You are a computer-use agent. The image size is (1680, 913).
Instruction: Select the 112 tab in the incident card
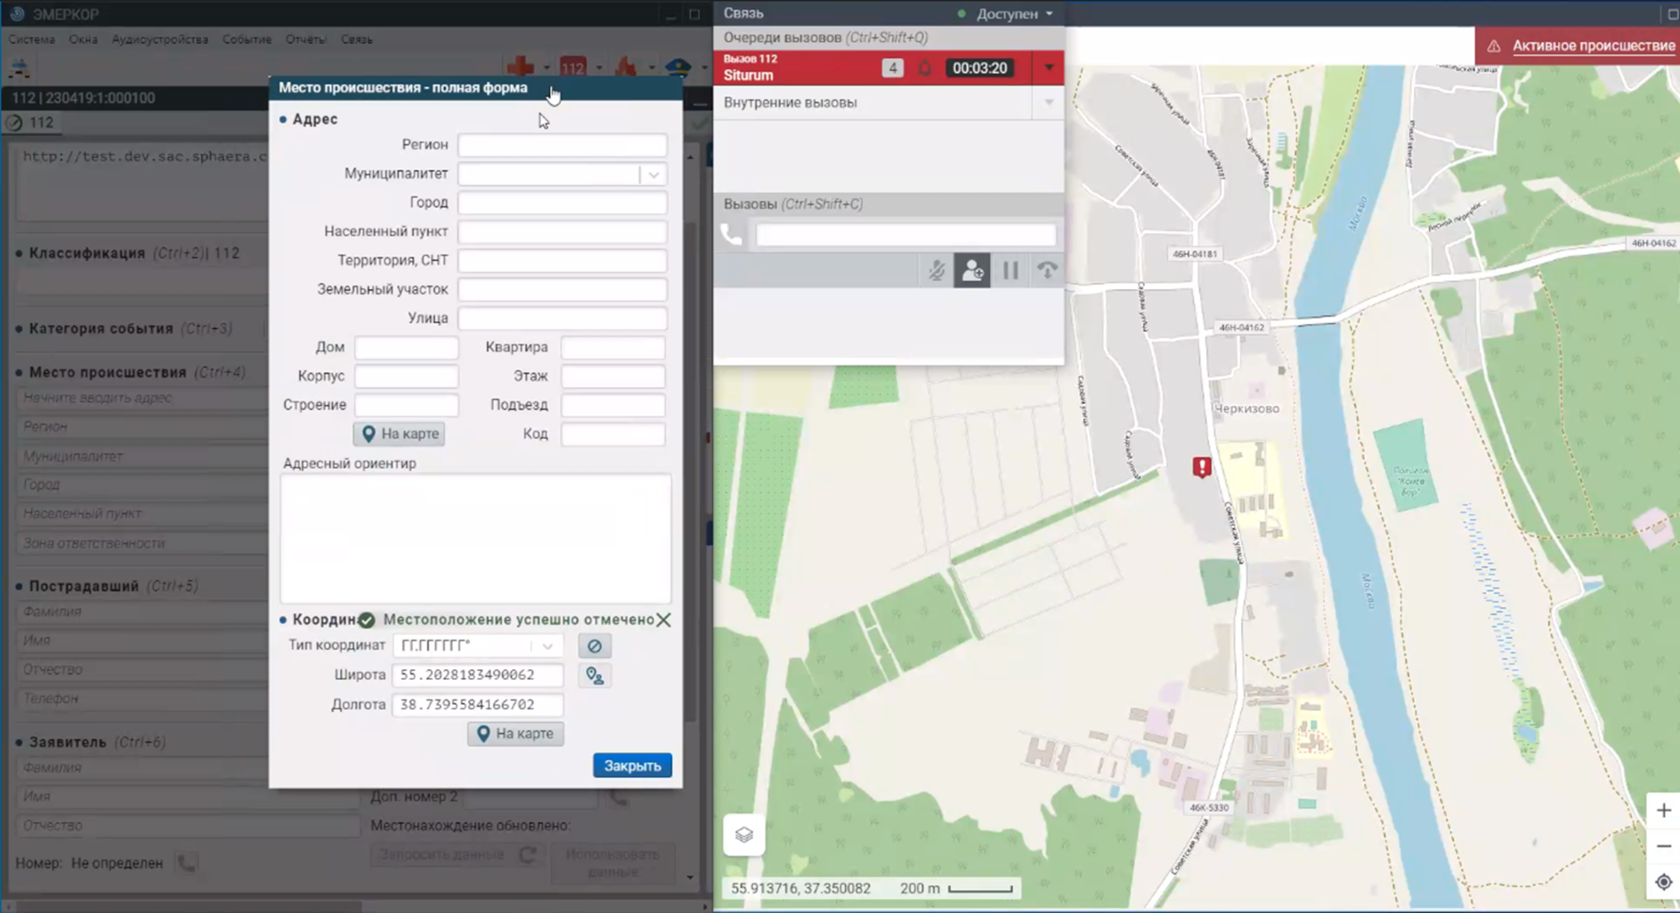(31, 122)
